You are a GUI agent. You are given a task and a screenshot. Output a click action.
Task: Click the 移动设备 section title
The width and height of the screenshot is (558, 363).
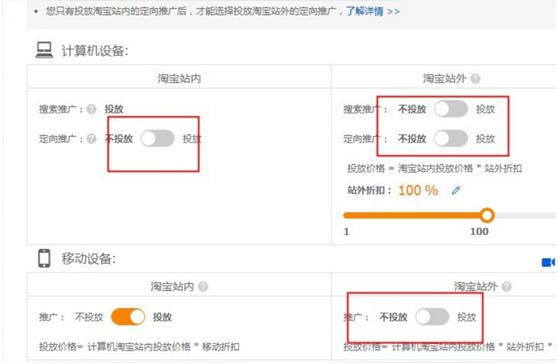pos(89,259)
